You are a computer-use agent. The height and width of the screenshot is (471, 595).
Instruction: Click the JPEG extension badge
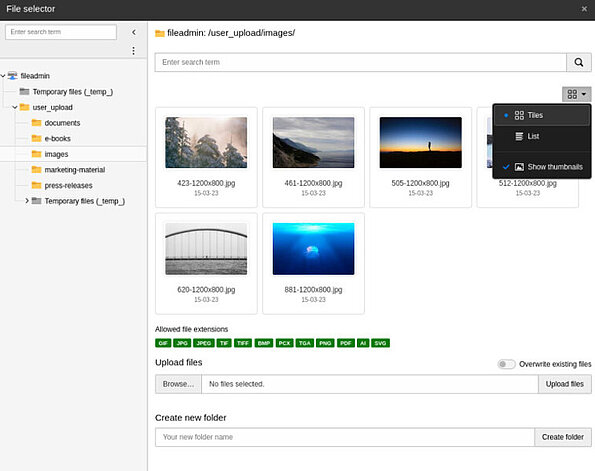[x=204, y=343]
